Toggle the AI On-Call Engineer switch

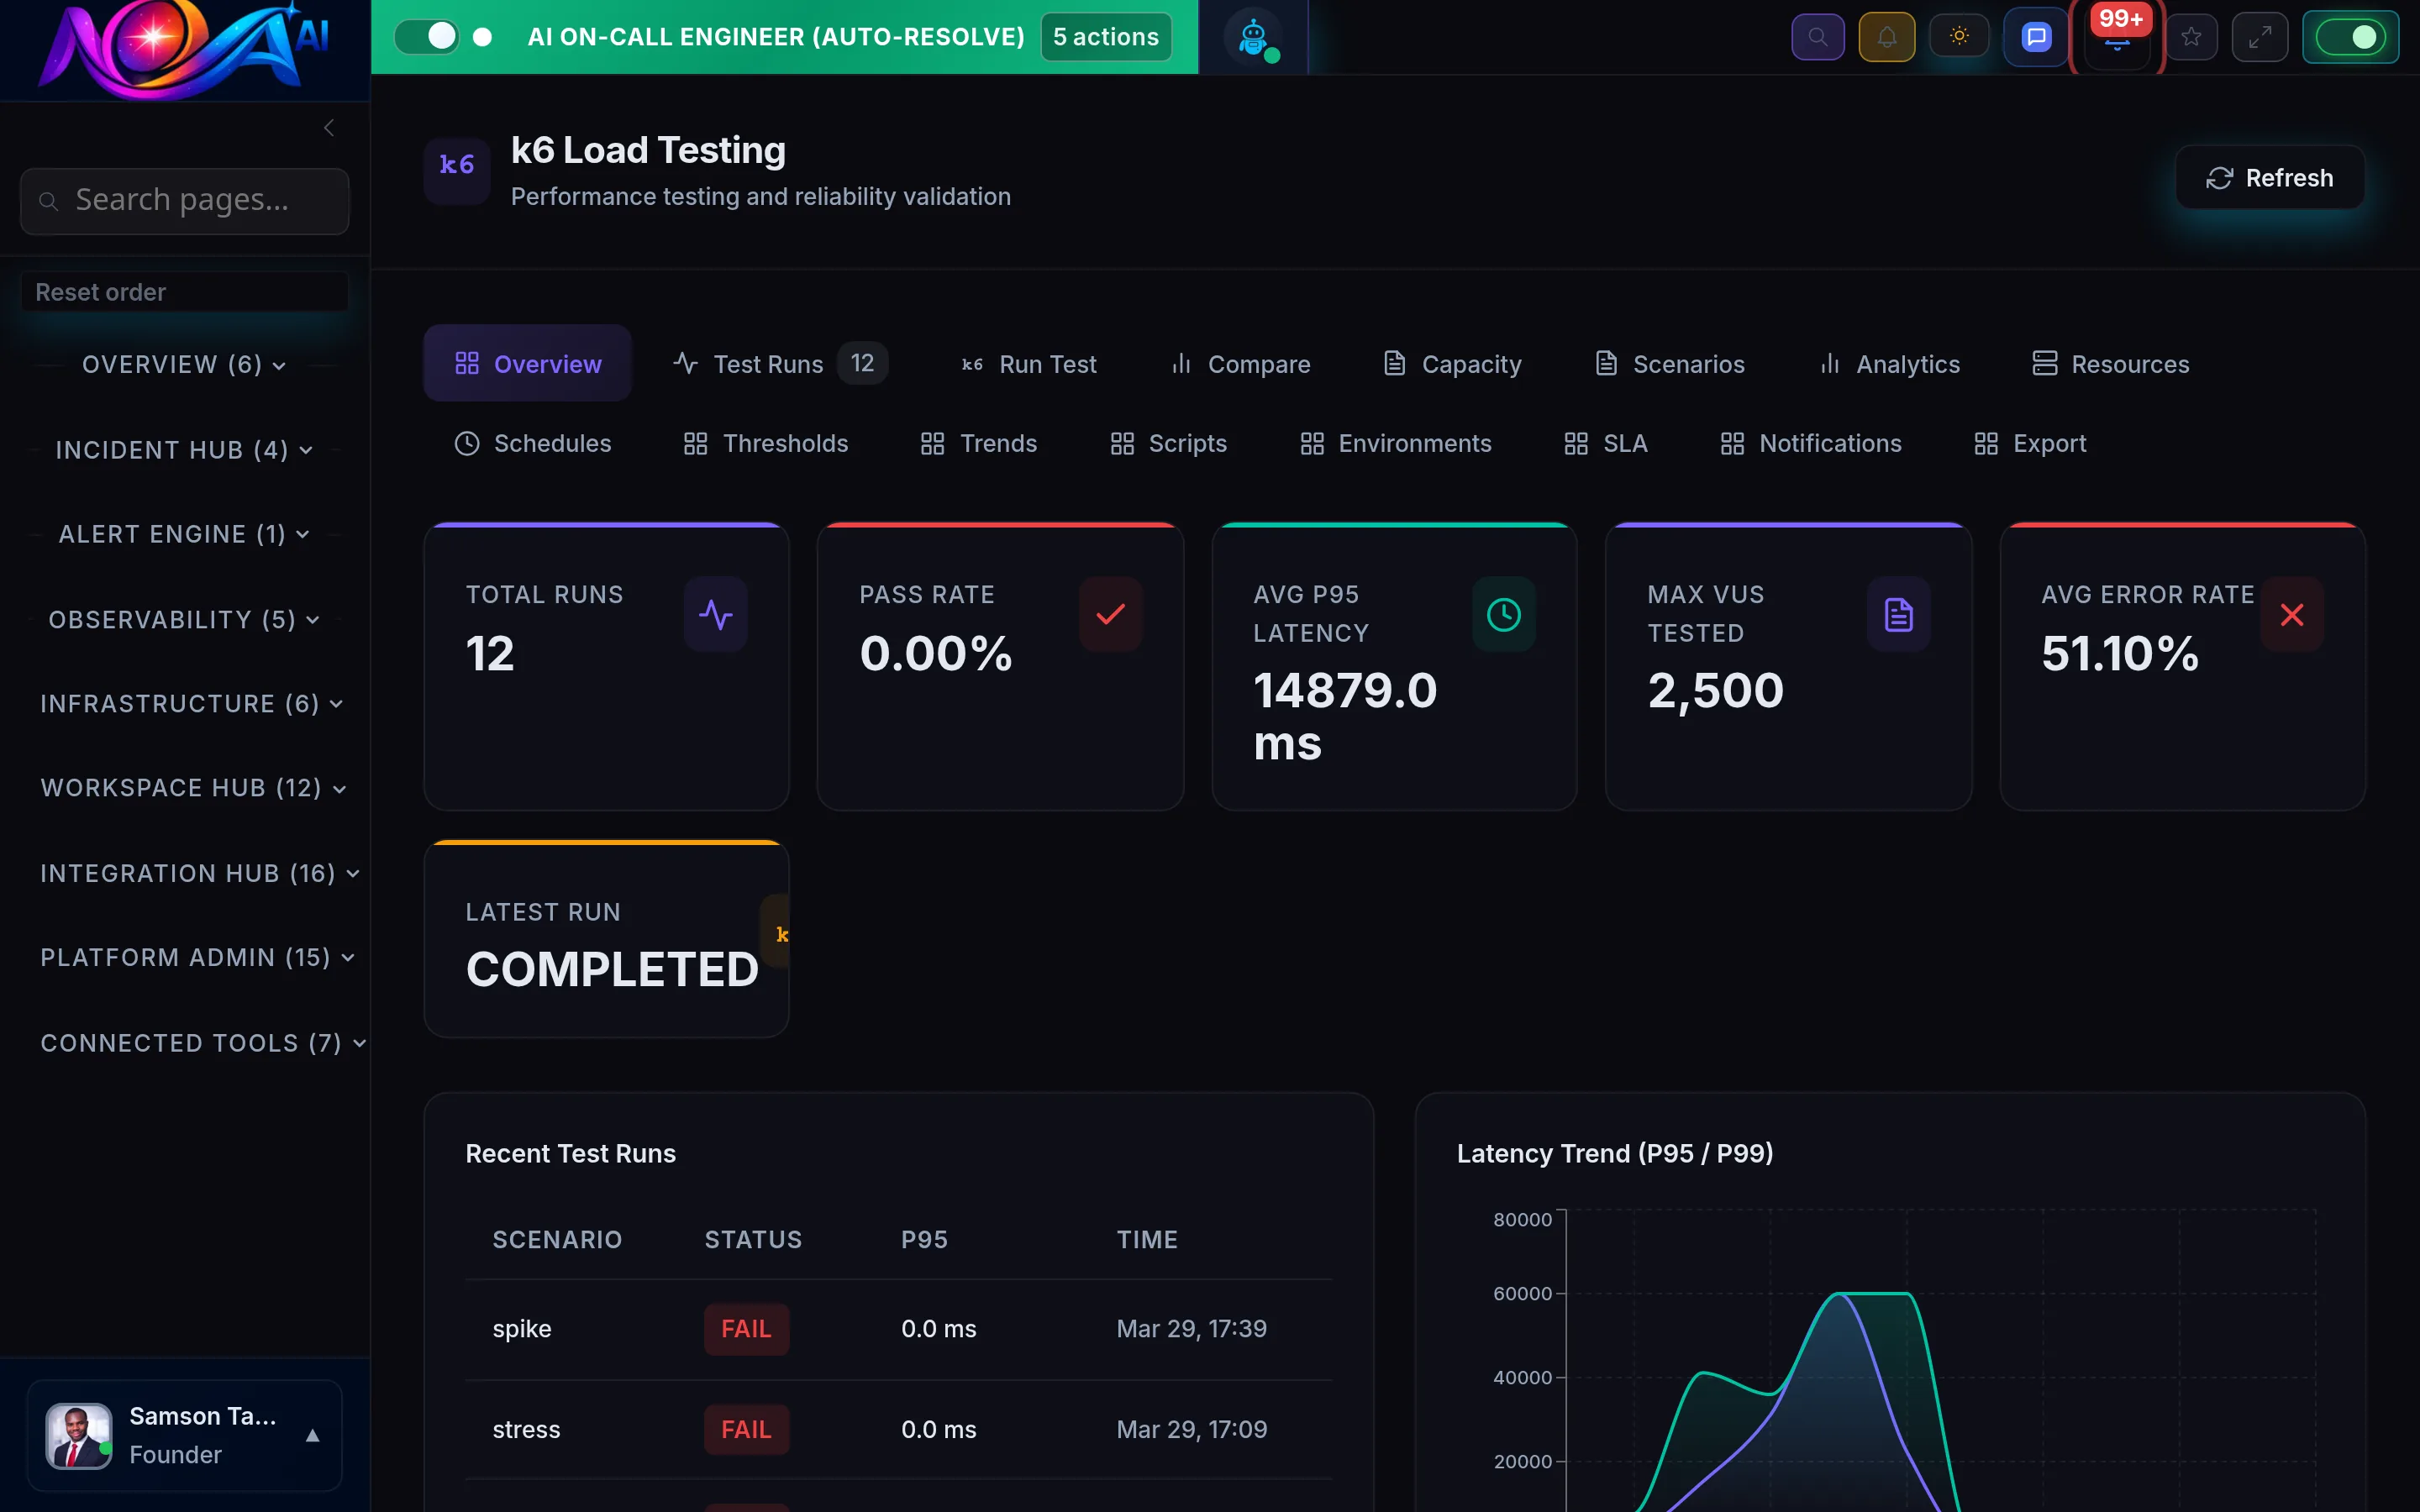click(x=427, y=37)
